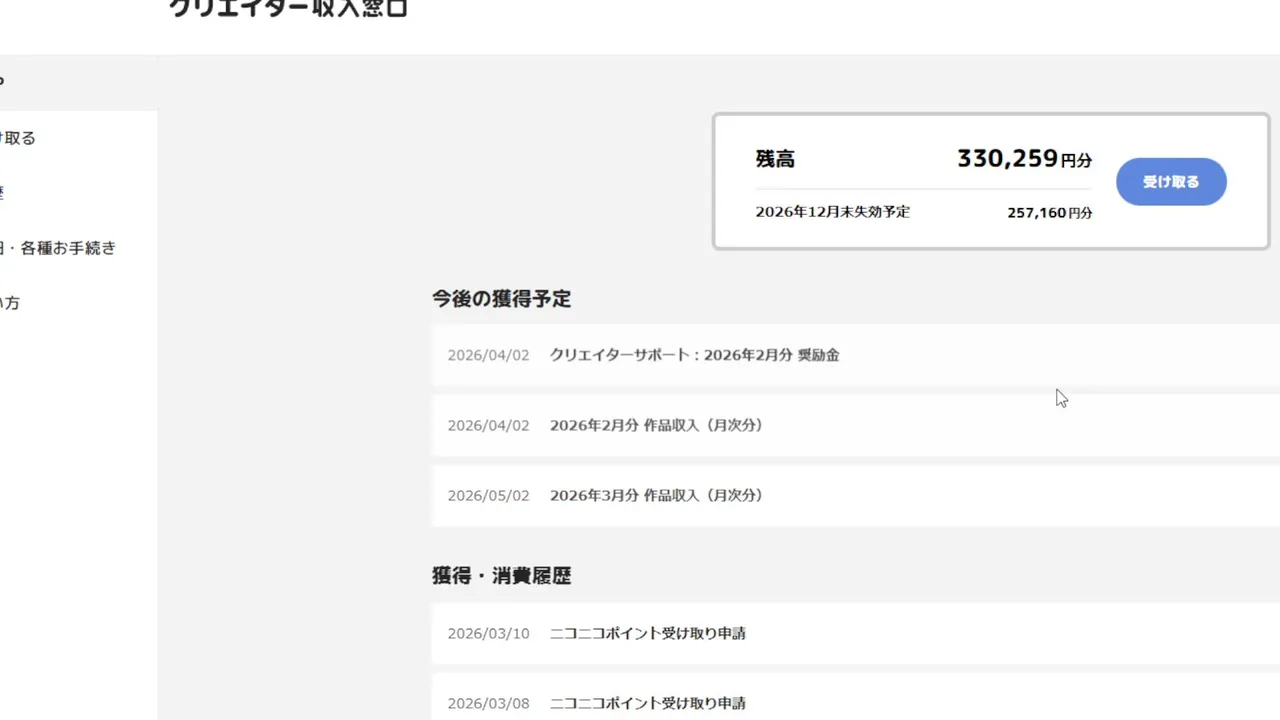Click the 2026/05/02 date
Screen dimensions: 1280x720
488,495
